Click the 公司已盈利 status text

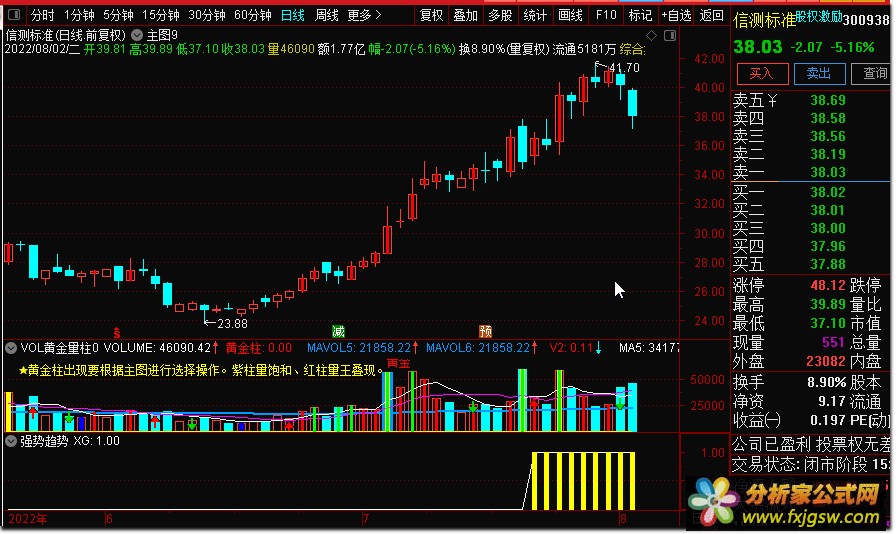pos(771,444)
